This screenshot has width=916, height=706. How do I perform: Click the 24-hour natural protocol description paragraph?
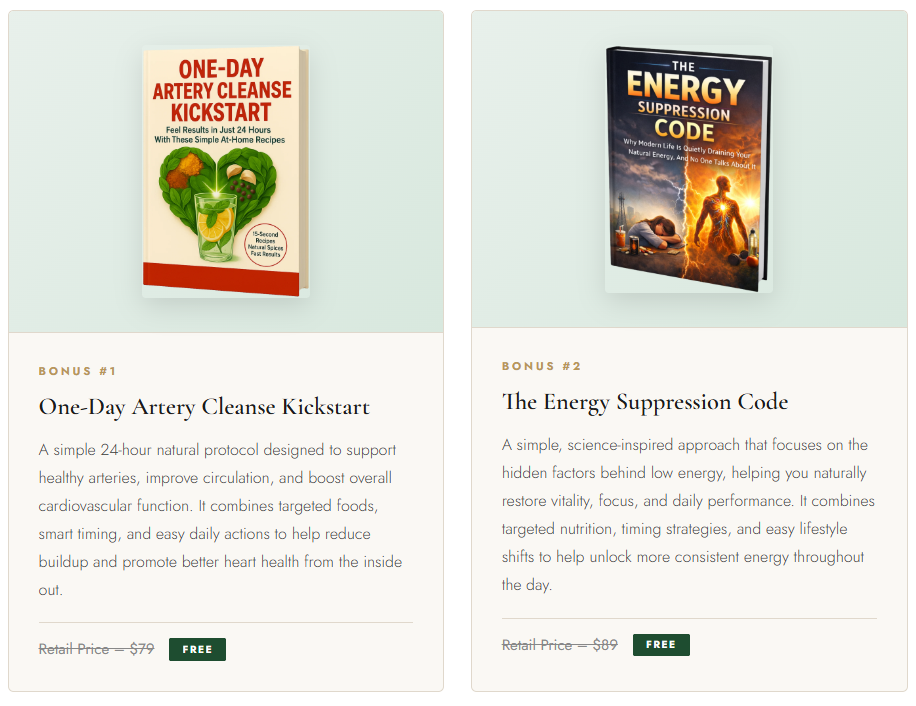(x=220, y=520)
